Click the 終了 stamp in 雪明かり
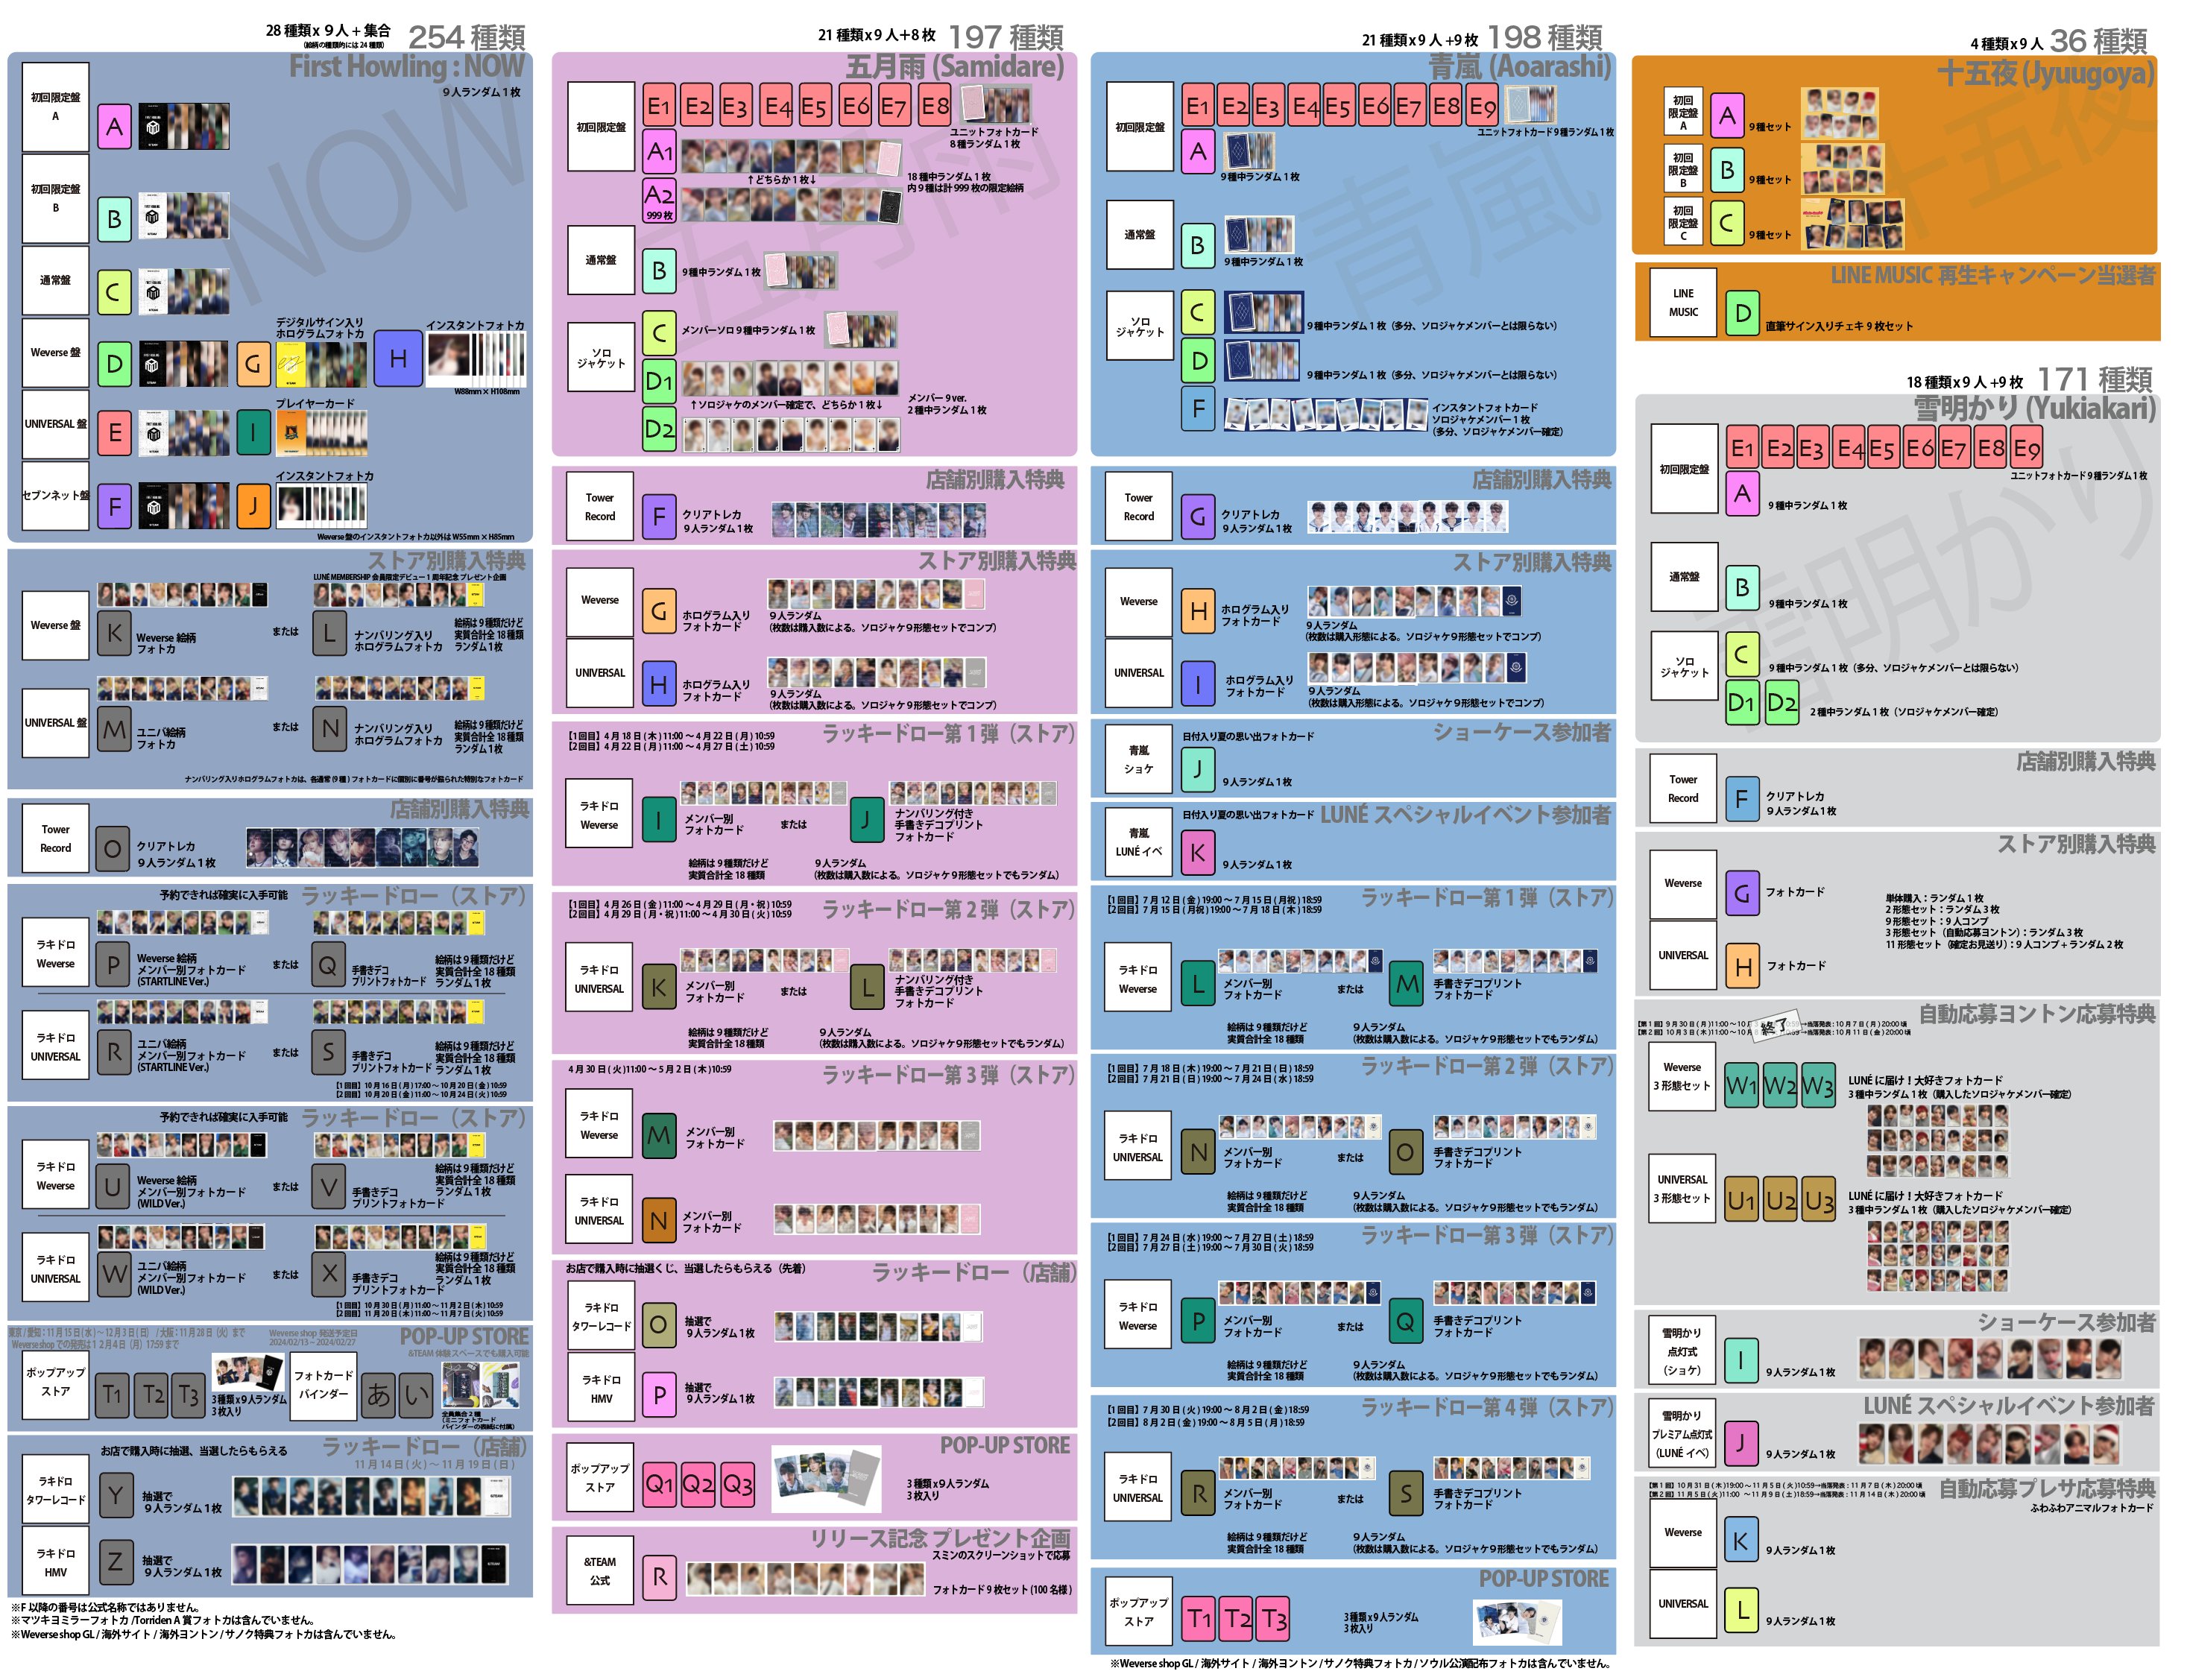Image resolution: width=2187 pixels, height=1680 pixels. [1775, 1026]
